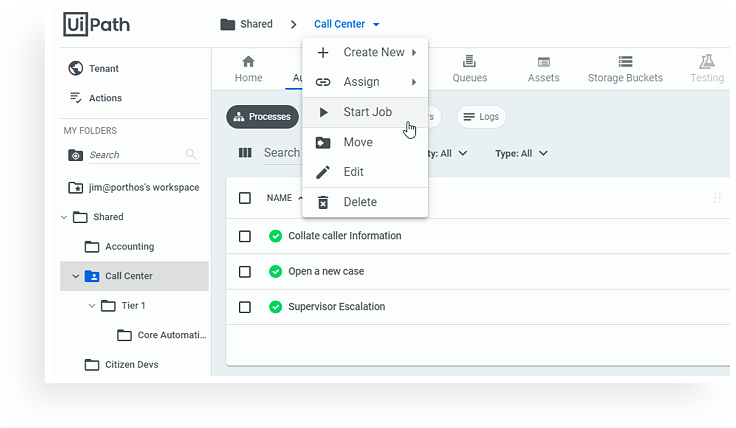
Task: Go to the Assets tab
Action: click(x=544, y=69)
